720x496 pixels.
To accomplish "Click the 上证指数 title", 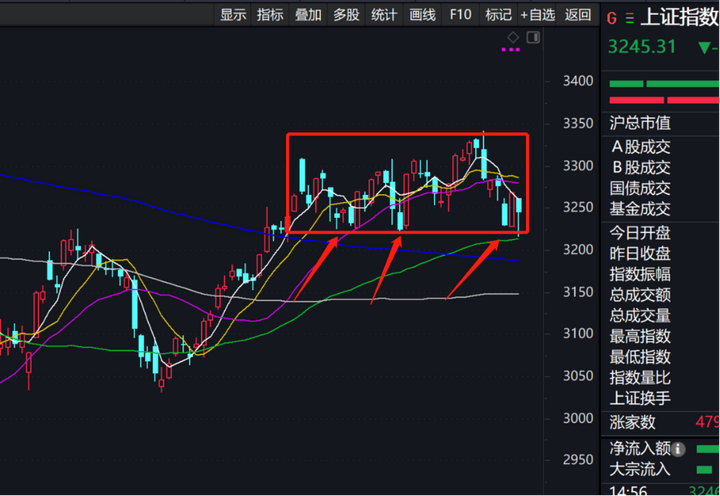I will 680,17.
